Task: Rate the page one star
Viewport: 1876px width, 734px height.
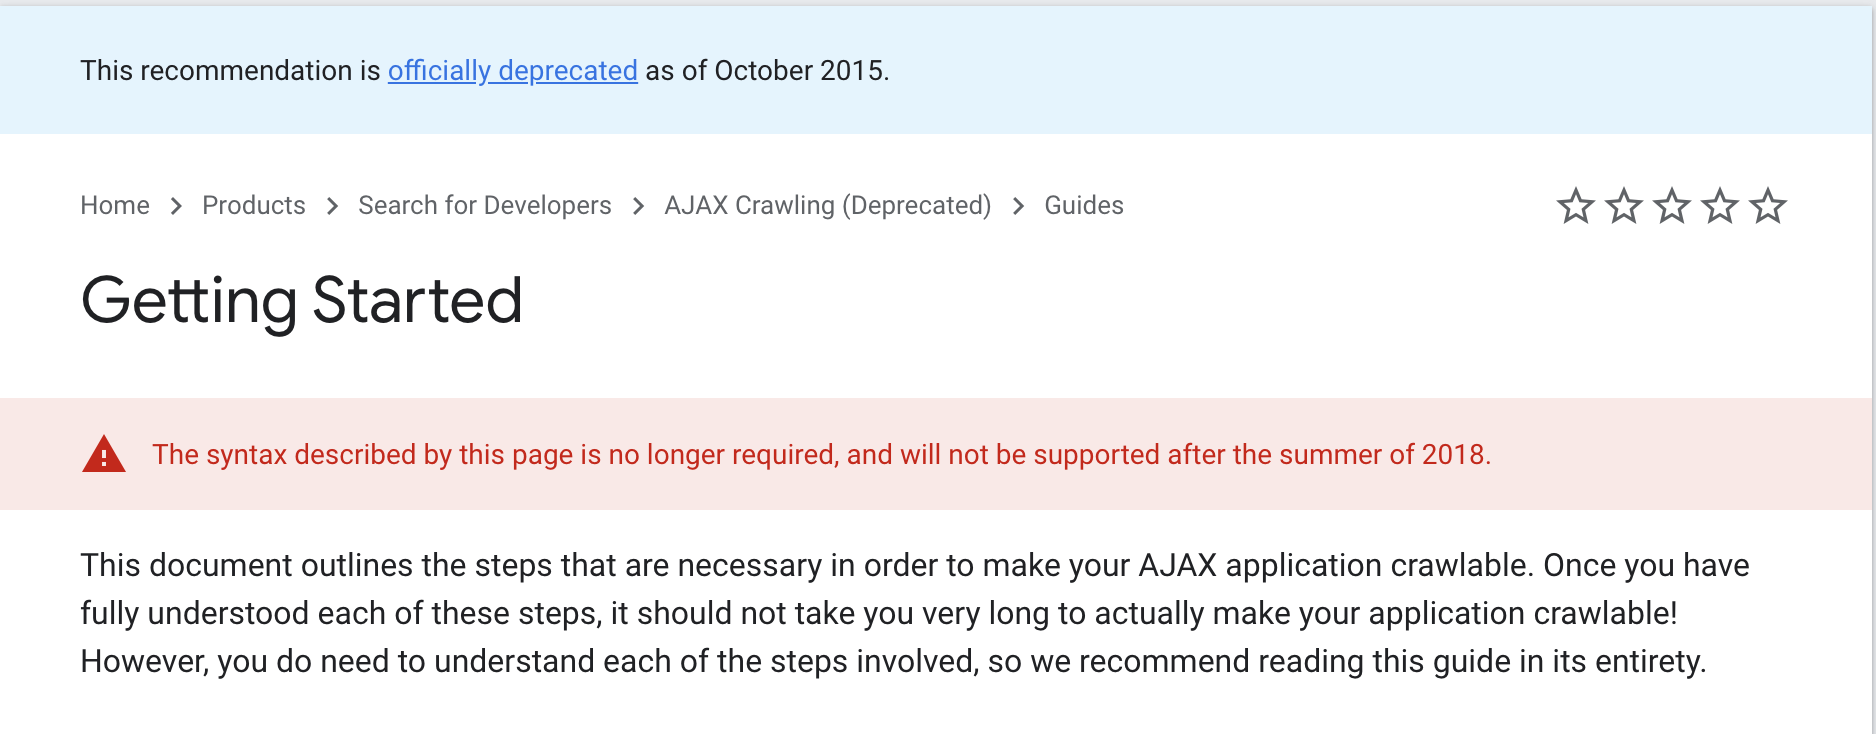Action: (1576, 206)
